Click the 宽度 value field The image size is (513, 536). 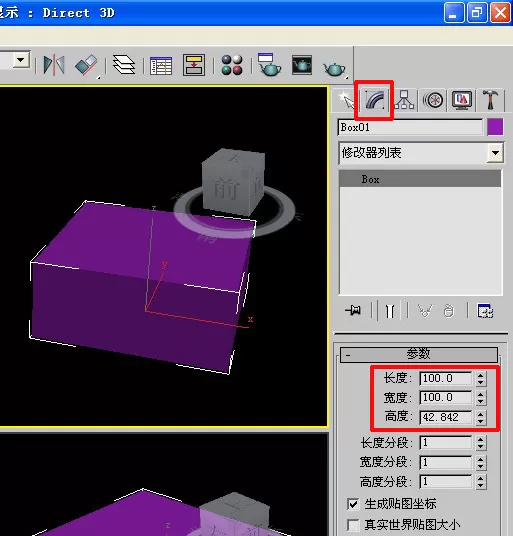pos(446,398)
